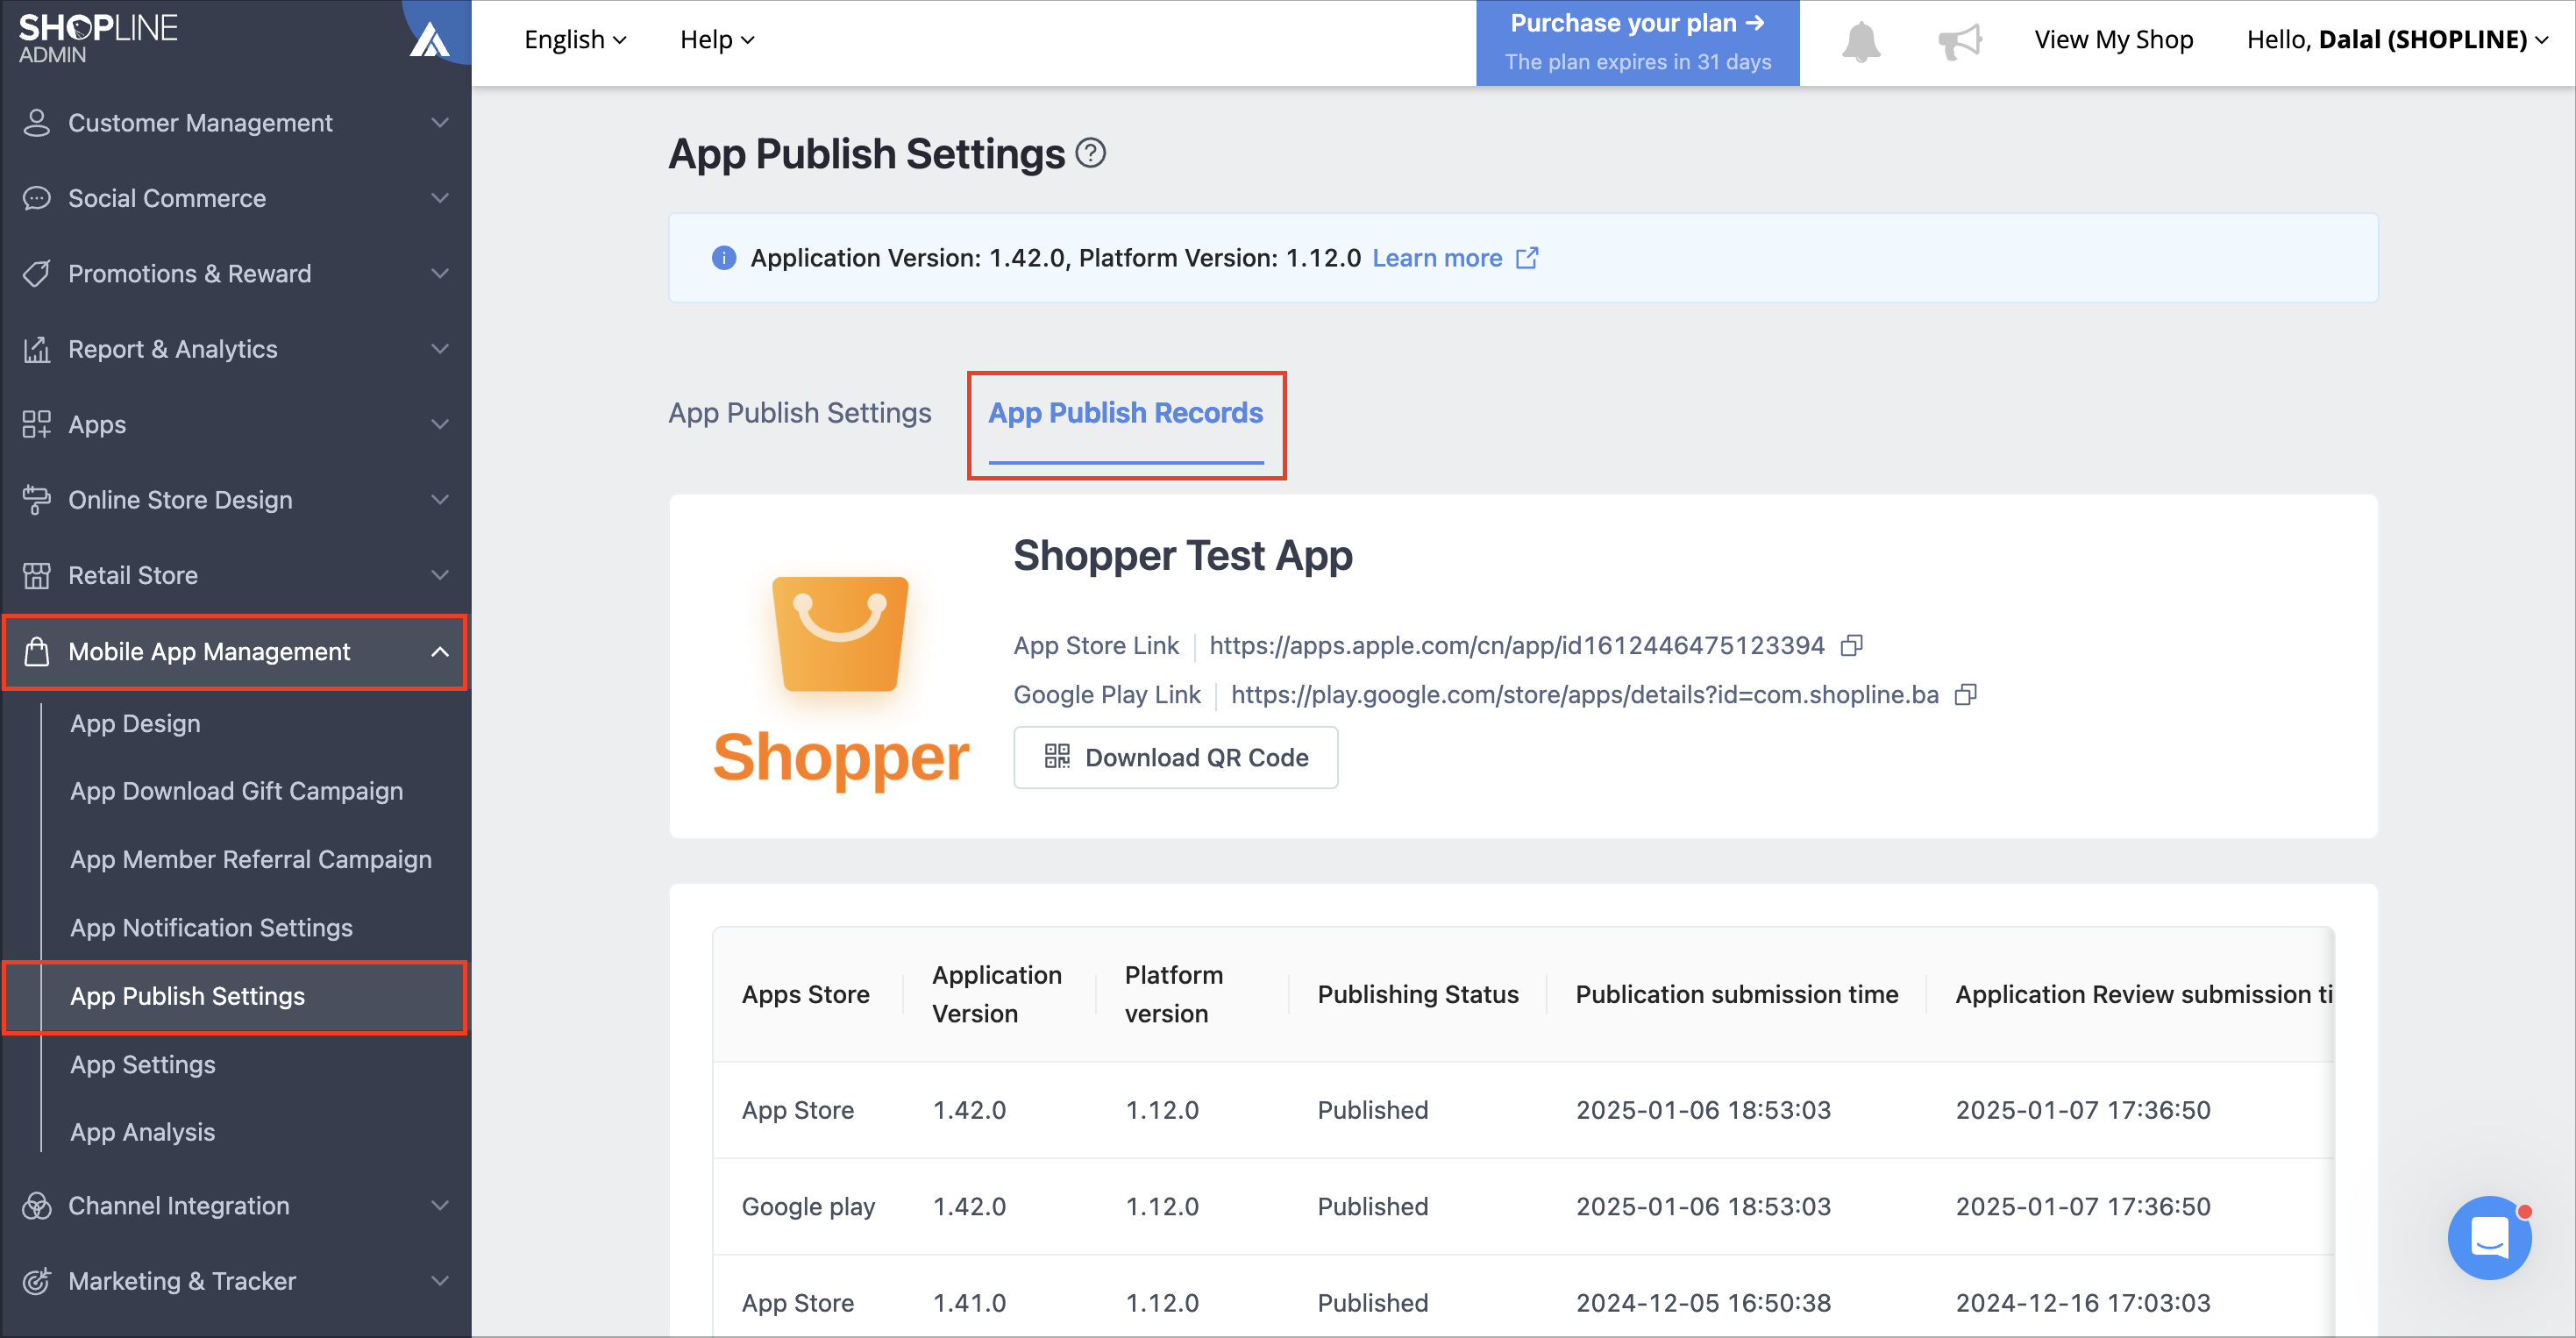
Task: Open App Design in sidebar
Action: coord(135,724)
